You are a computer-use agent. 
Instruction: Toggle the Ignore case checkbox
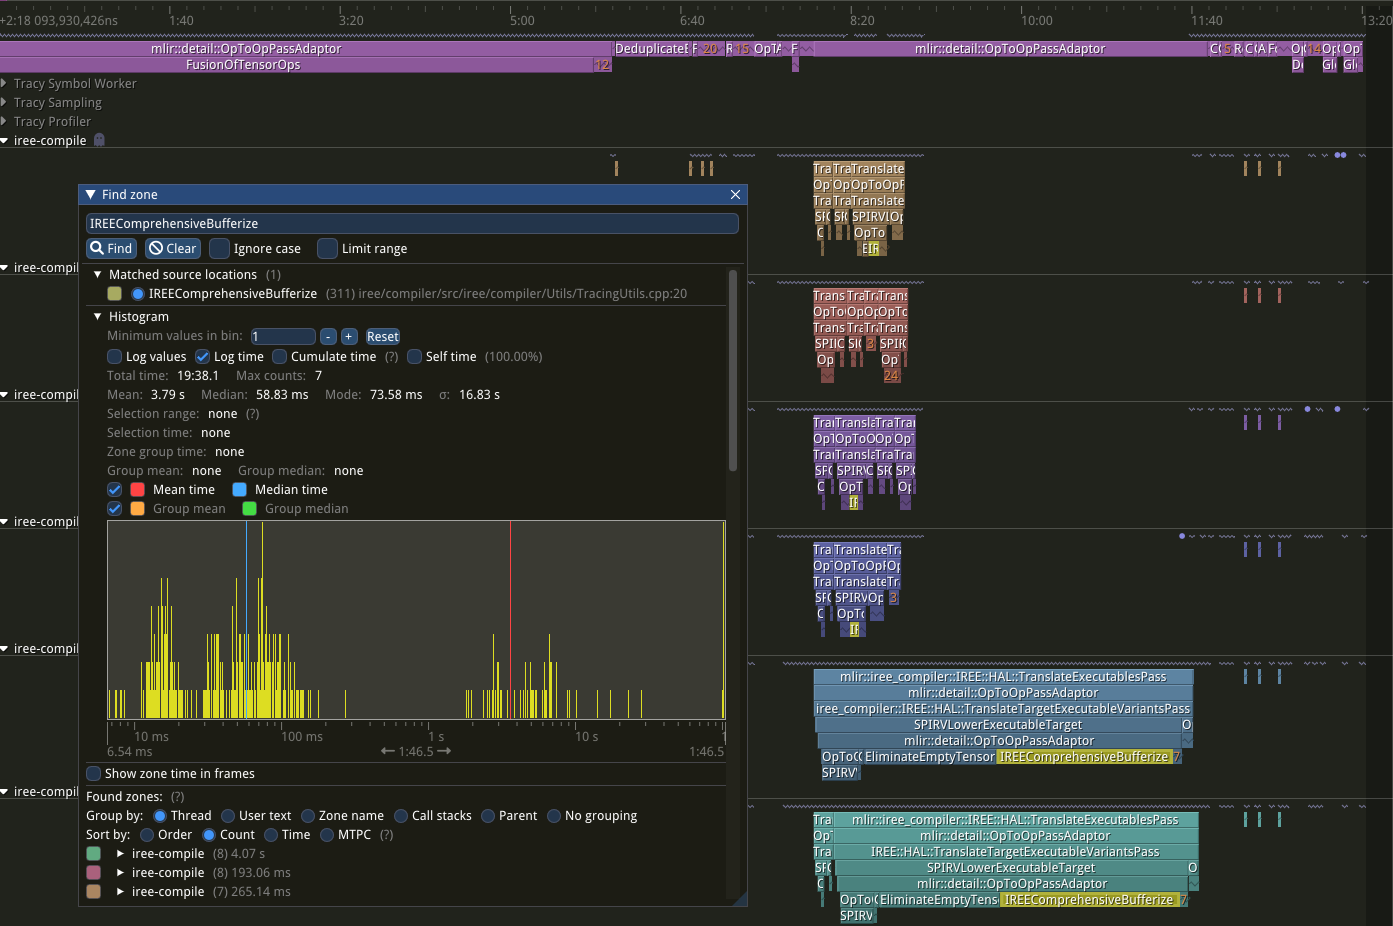pos(219,248)
